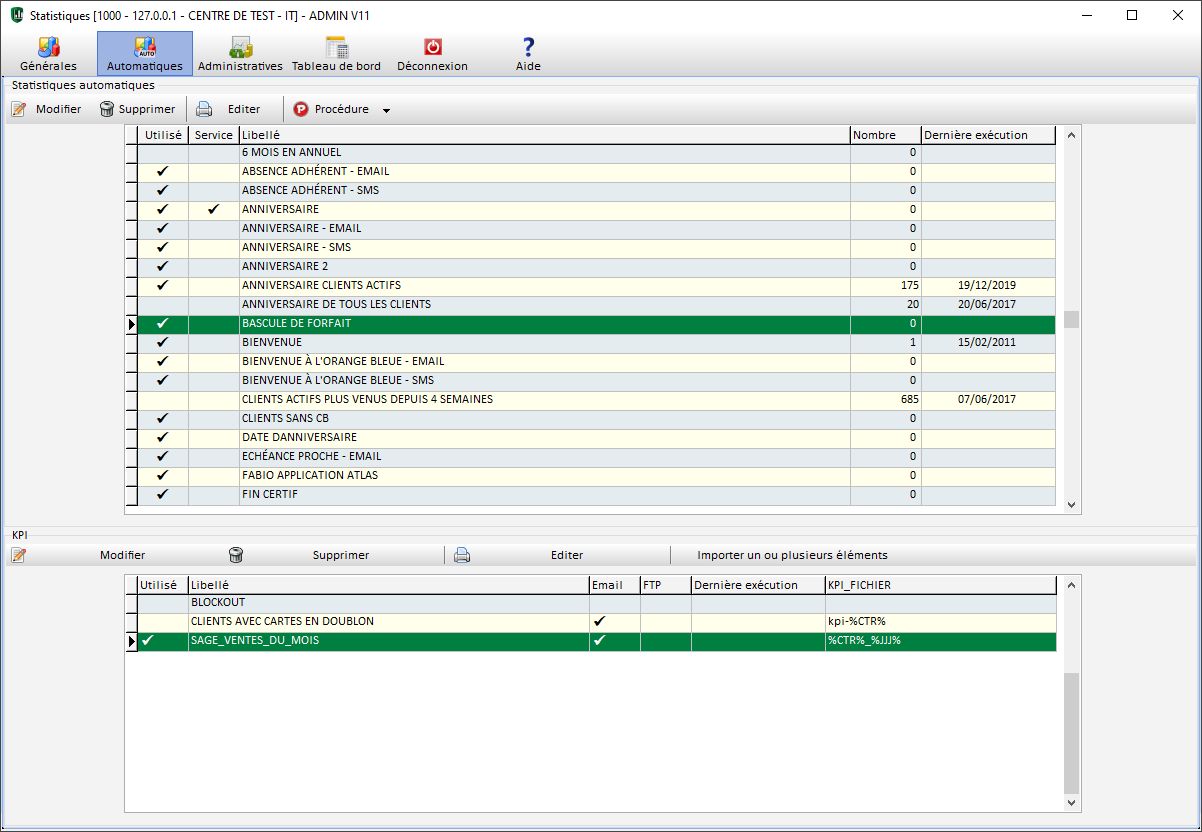Click the Déconnexion power icon
1202x832 pixels.
tap(432, 47)
